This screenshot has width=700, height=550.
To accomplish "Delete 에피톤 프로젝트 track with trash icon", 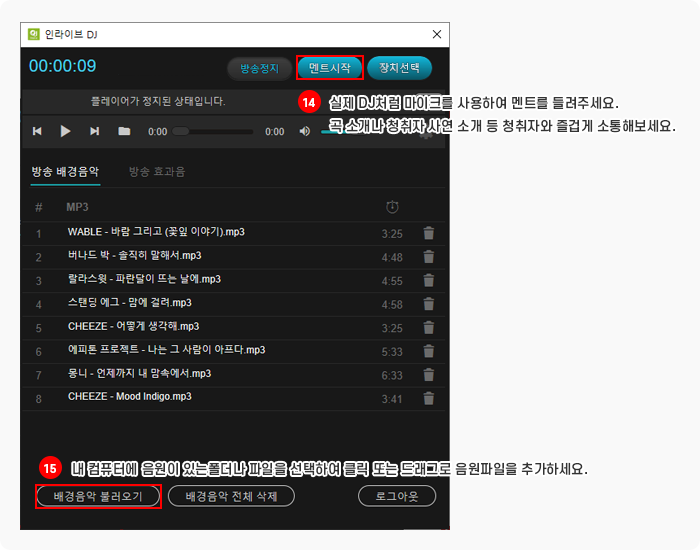I will pyautogui.click(x=429, y=351).
